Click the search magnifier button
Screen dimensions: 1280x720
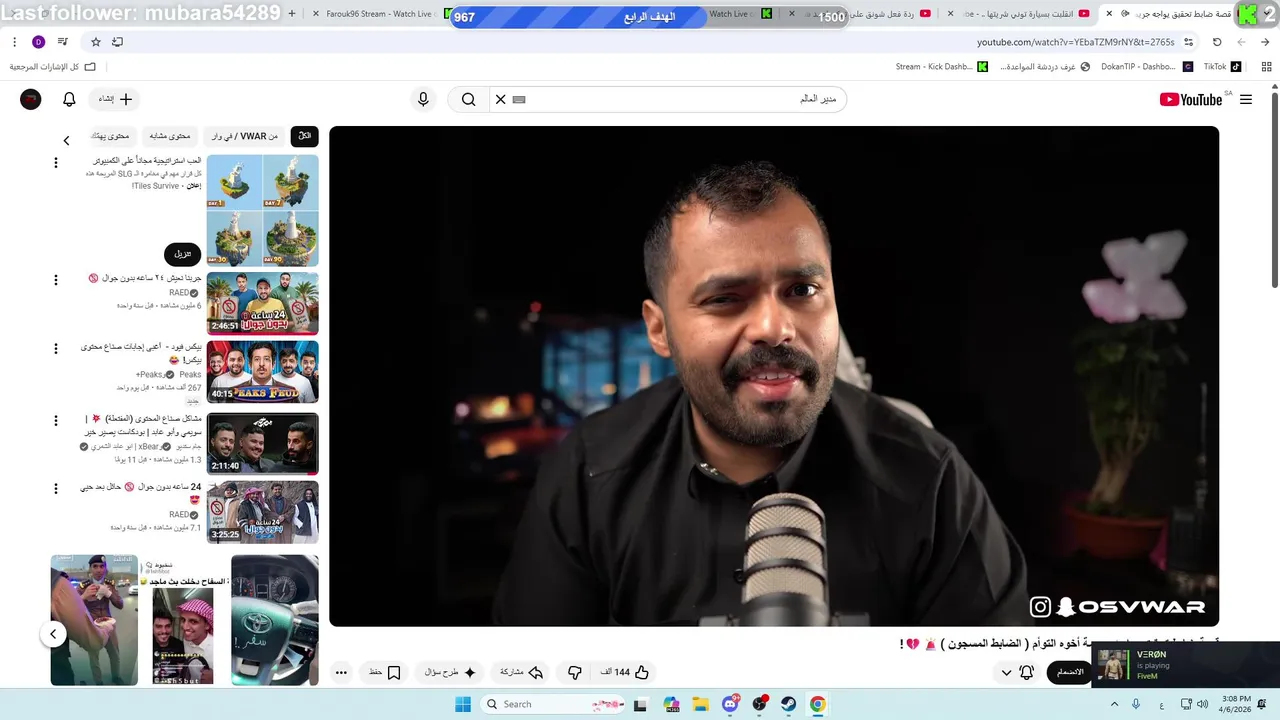468,99
